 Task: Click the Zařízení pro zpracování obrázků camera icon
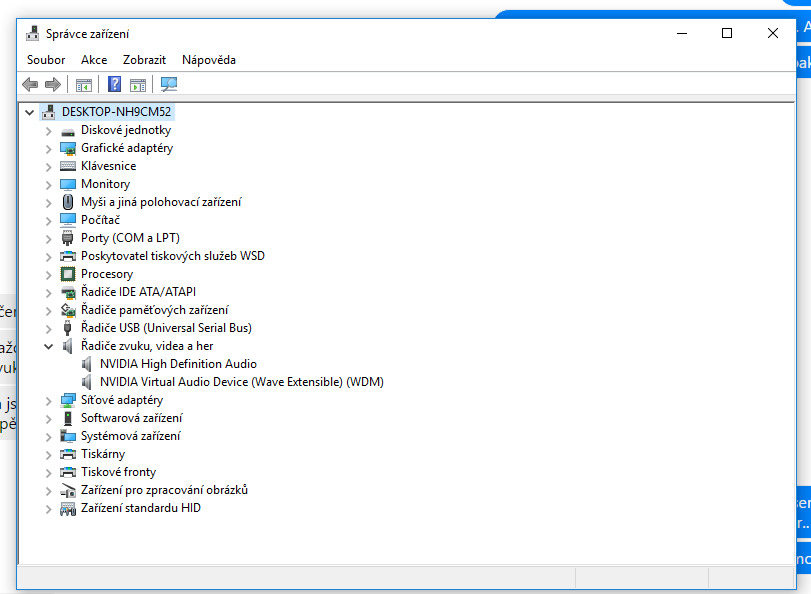[x=68, y=490]
